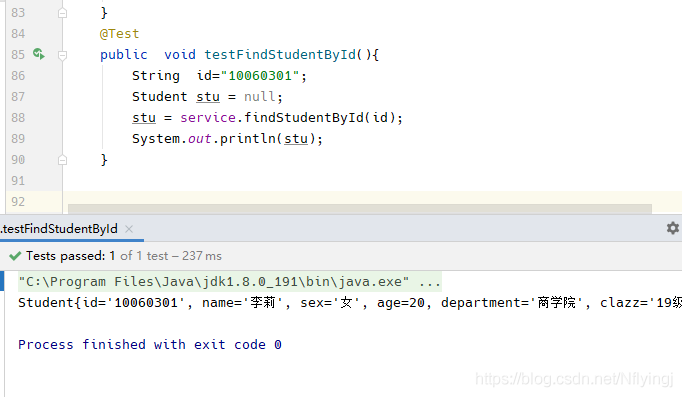Click the 'public' keyword on line 85
Viewport: 682px width, 397px height.
(124, 55)
